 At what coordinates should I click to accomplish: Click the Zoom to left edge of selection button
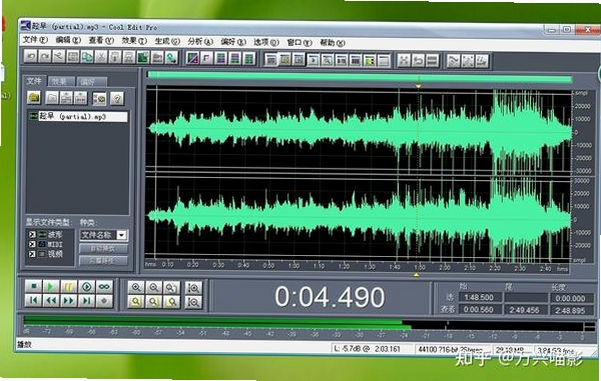click(x=154, y=302)
